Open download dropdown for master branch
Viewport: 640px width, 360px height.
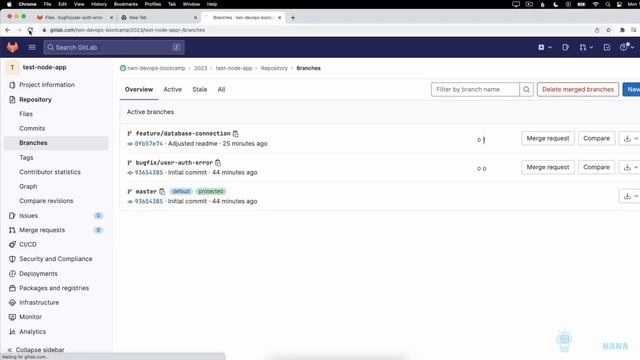630,196
